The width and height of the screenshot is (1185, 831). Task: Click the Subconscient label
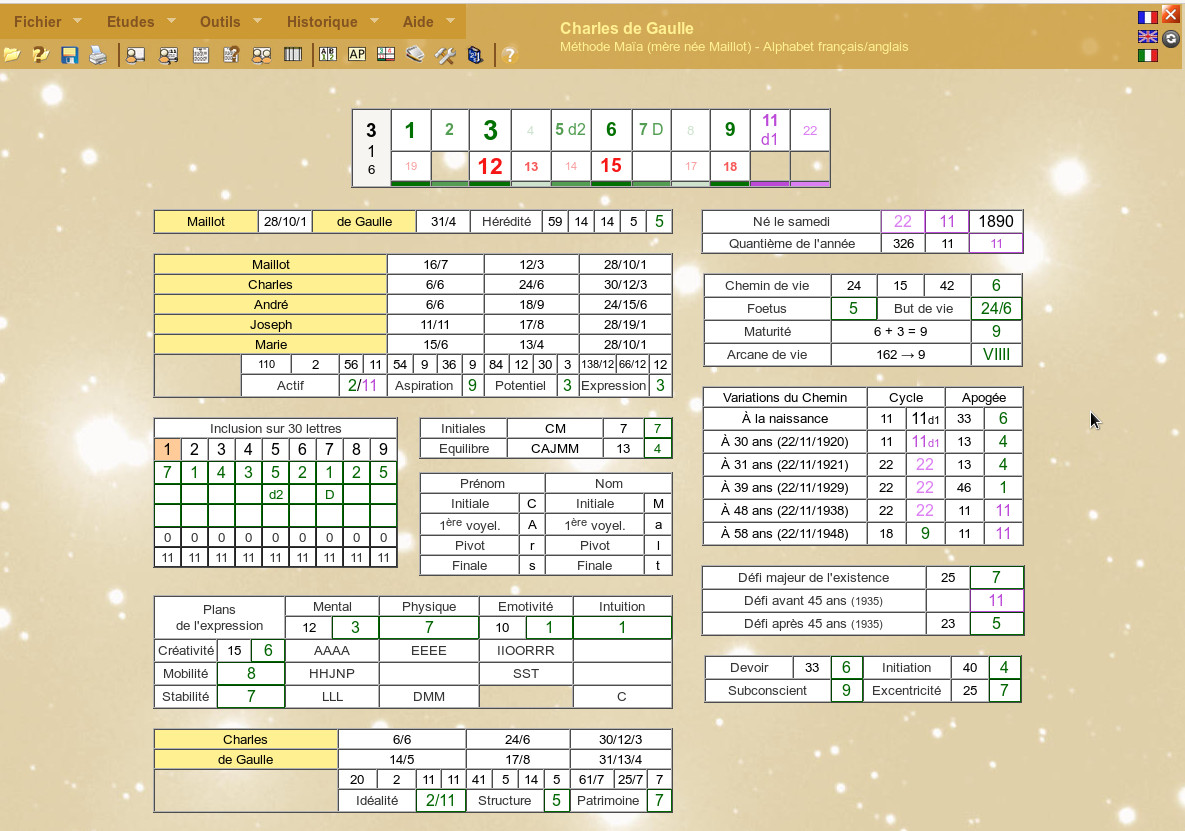(x=767, y=690)
